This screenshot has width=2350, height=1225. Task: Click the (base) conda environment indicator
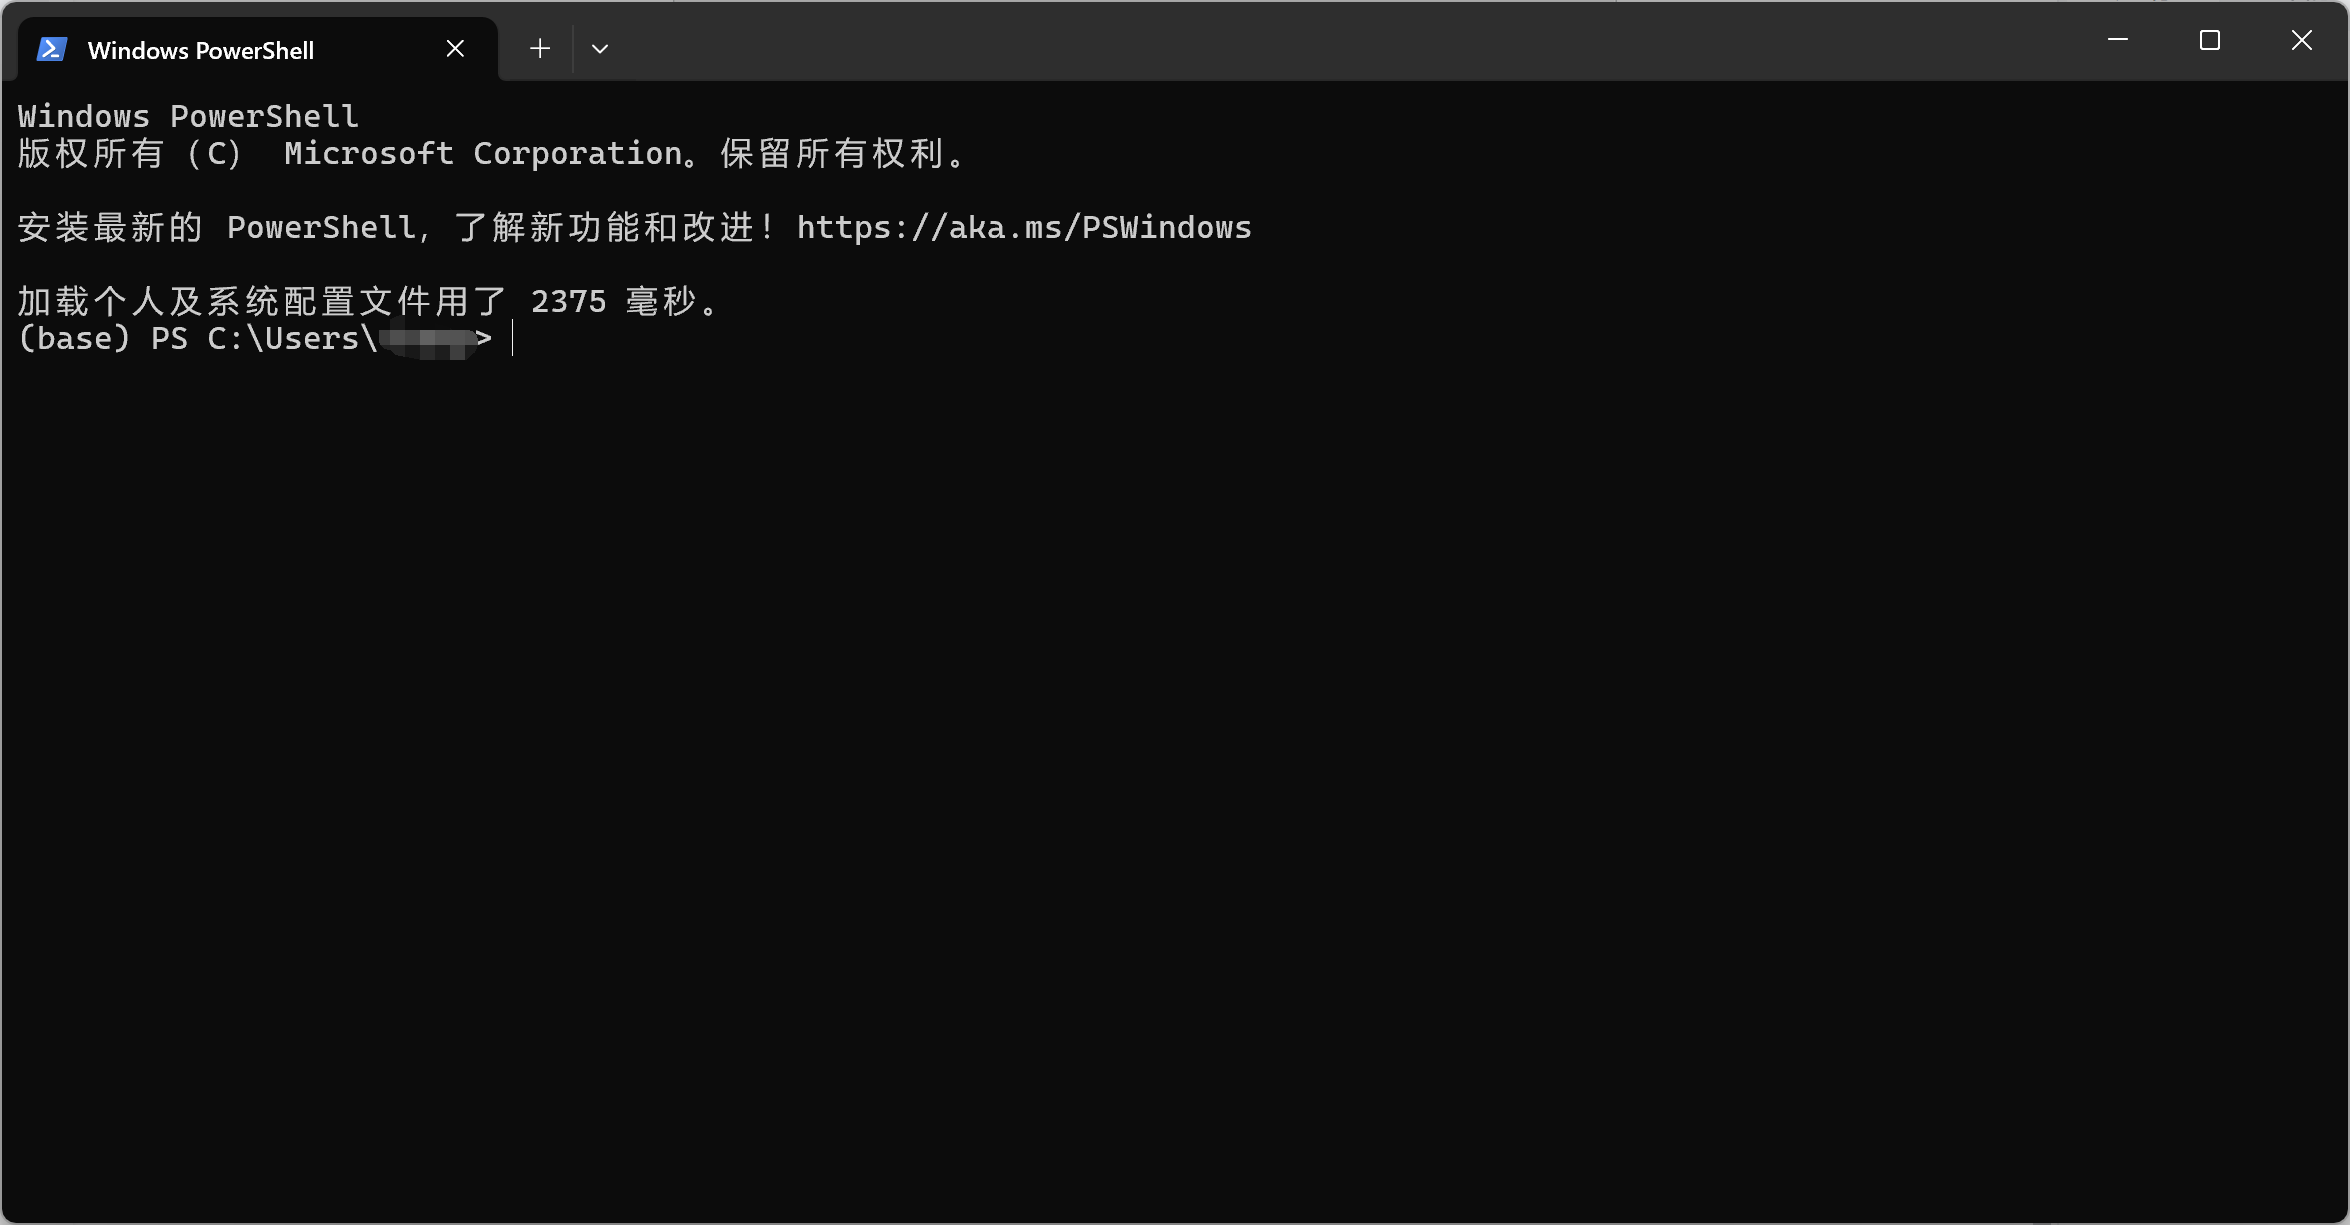(74, 338)
